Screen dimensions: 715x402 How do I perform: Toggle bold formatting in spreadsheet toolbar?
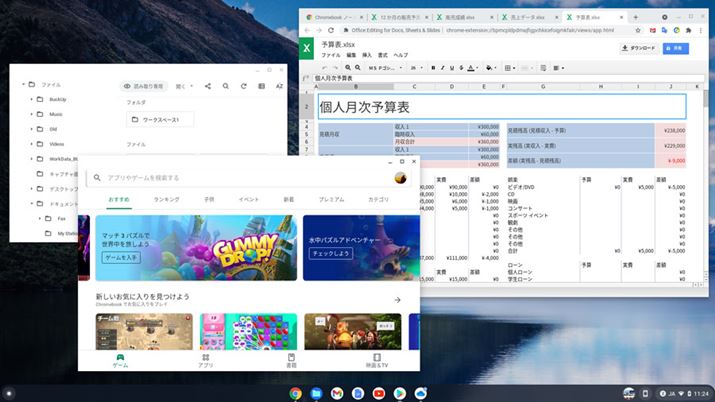click(x=433, y=68)
